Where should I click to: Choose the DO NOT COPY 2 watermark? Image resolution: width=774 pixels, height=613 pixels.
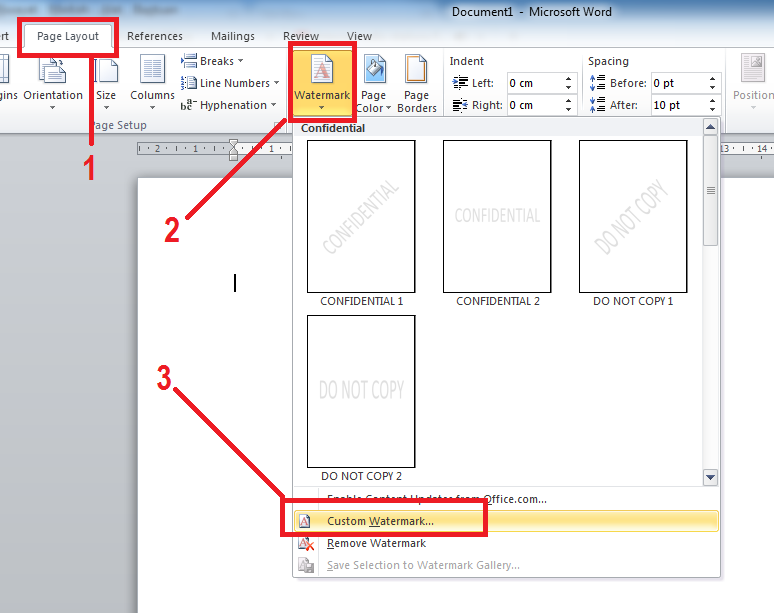click(x=361, y=391)
